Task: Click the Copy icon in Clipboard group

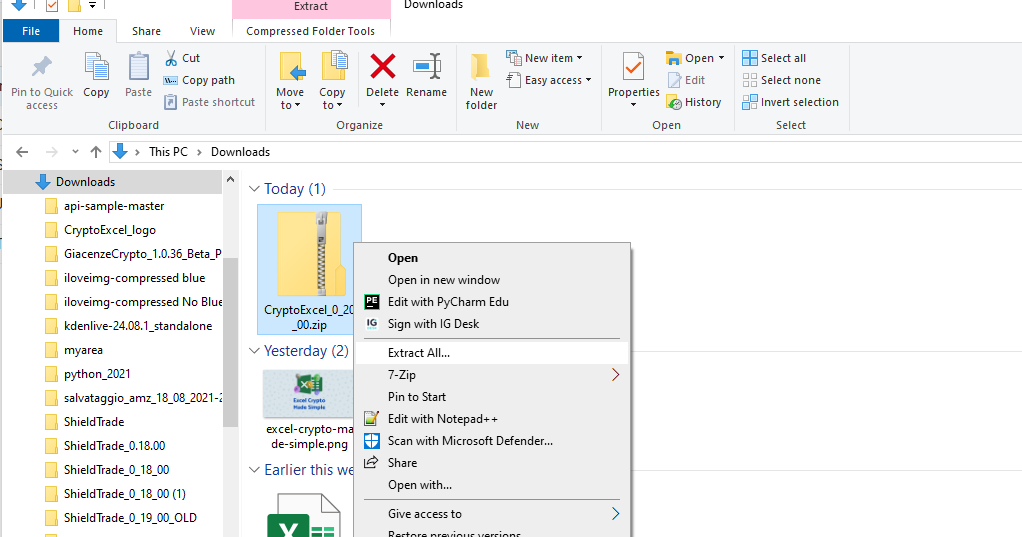Action: click(96, 68)
